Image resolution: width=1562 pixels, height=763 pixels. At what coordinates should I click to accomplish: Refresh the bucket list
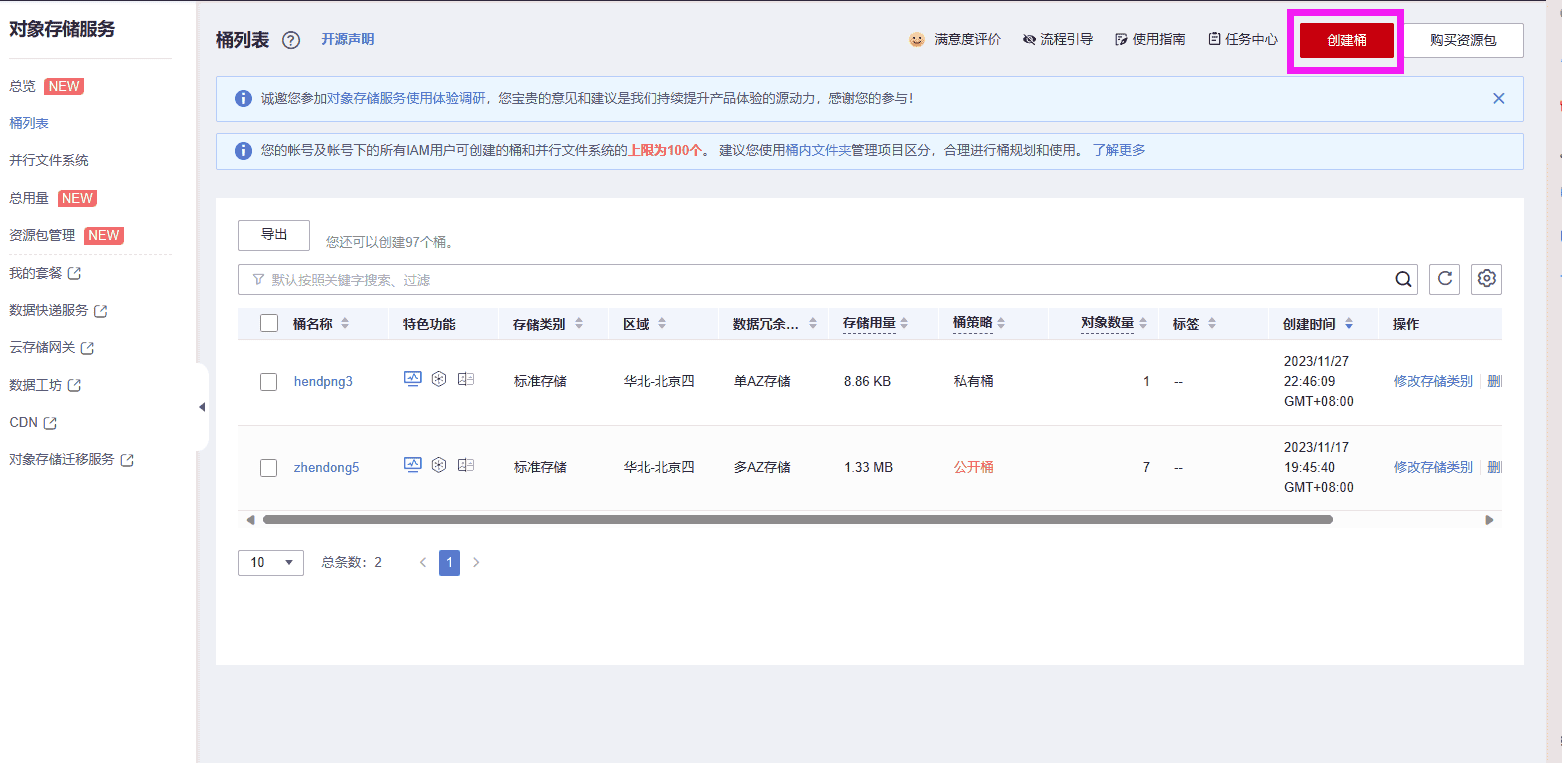click(1444, 279)
